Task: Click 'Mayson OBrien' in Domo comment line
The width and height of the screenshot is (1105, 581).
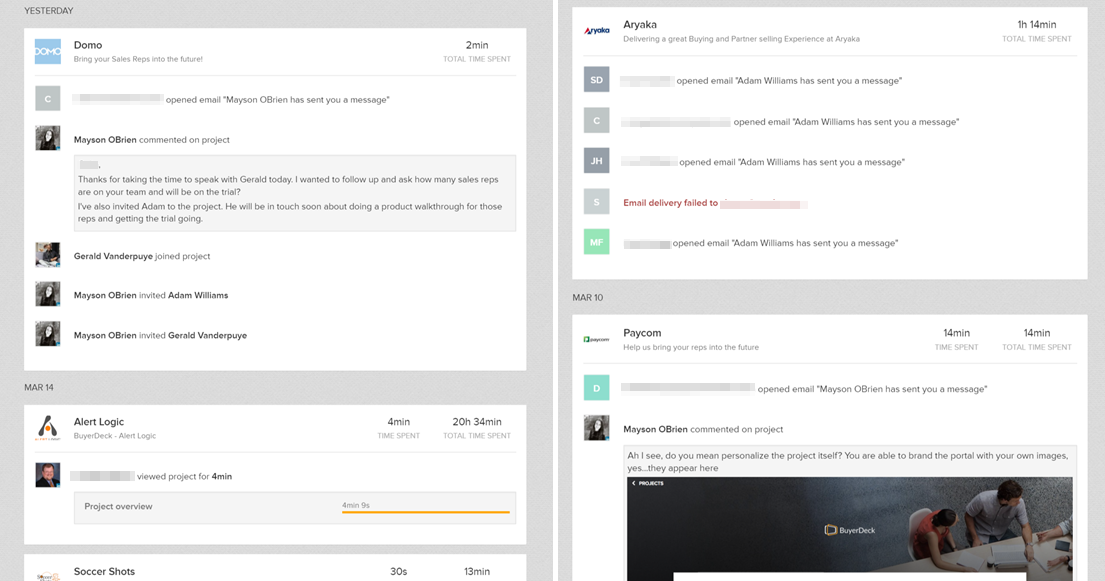Action: (105, 140)
